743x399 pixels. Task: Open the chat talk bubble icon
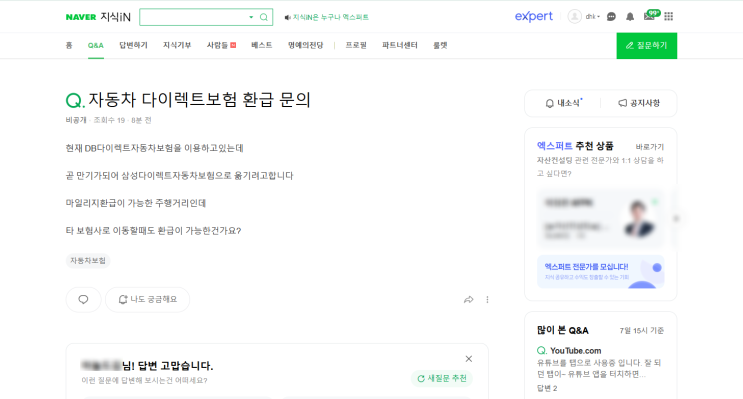611,17
